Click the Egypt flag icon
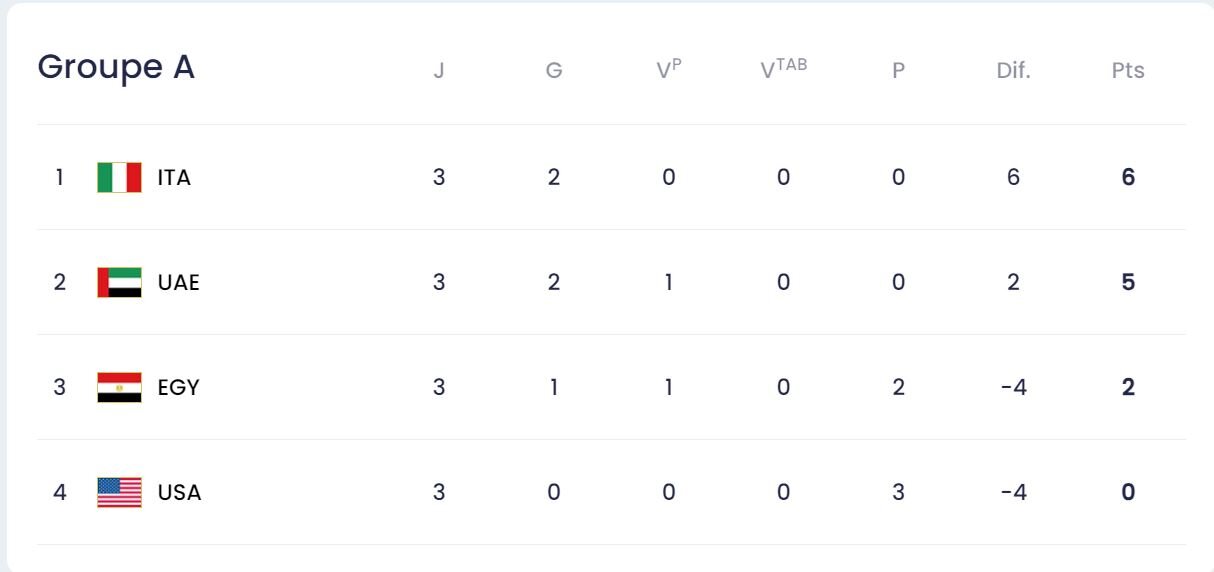The width and height of the screenshot is (1214, 572). click(119, 388)
